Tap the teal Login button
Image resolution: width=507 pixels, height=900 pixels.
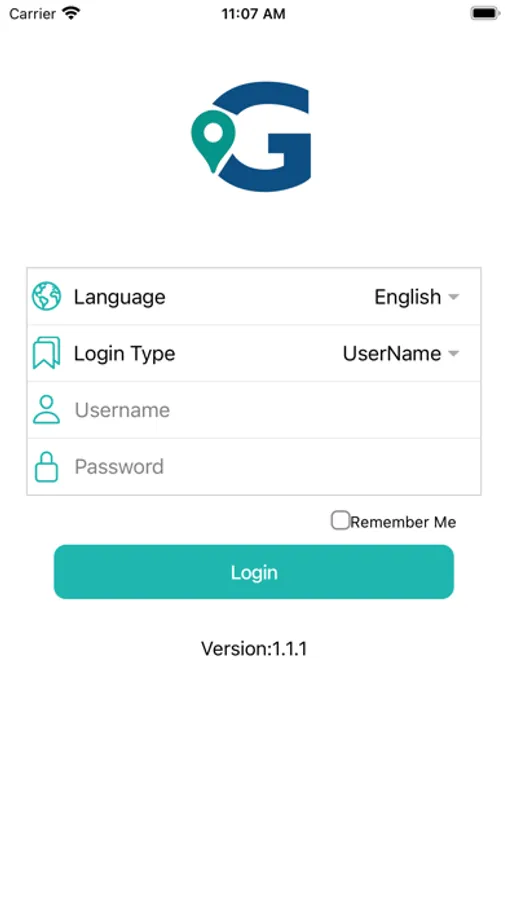pos(254,572)
